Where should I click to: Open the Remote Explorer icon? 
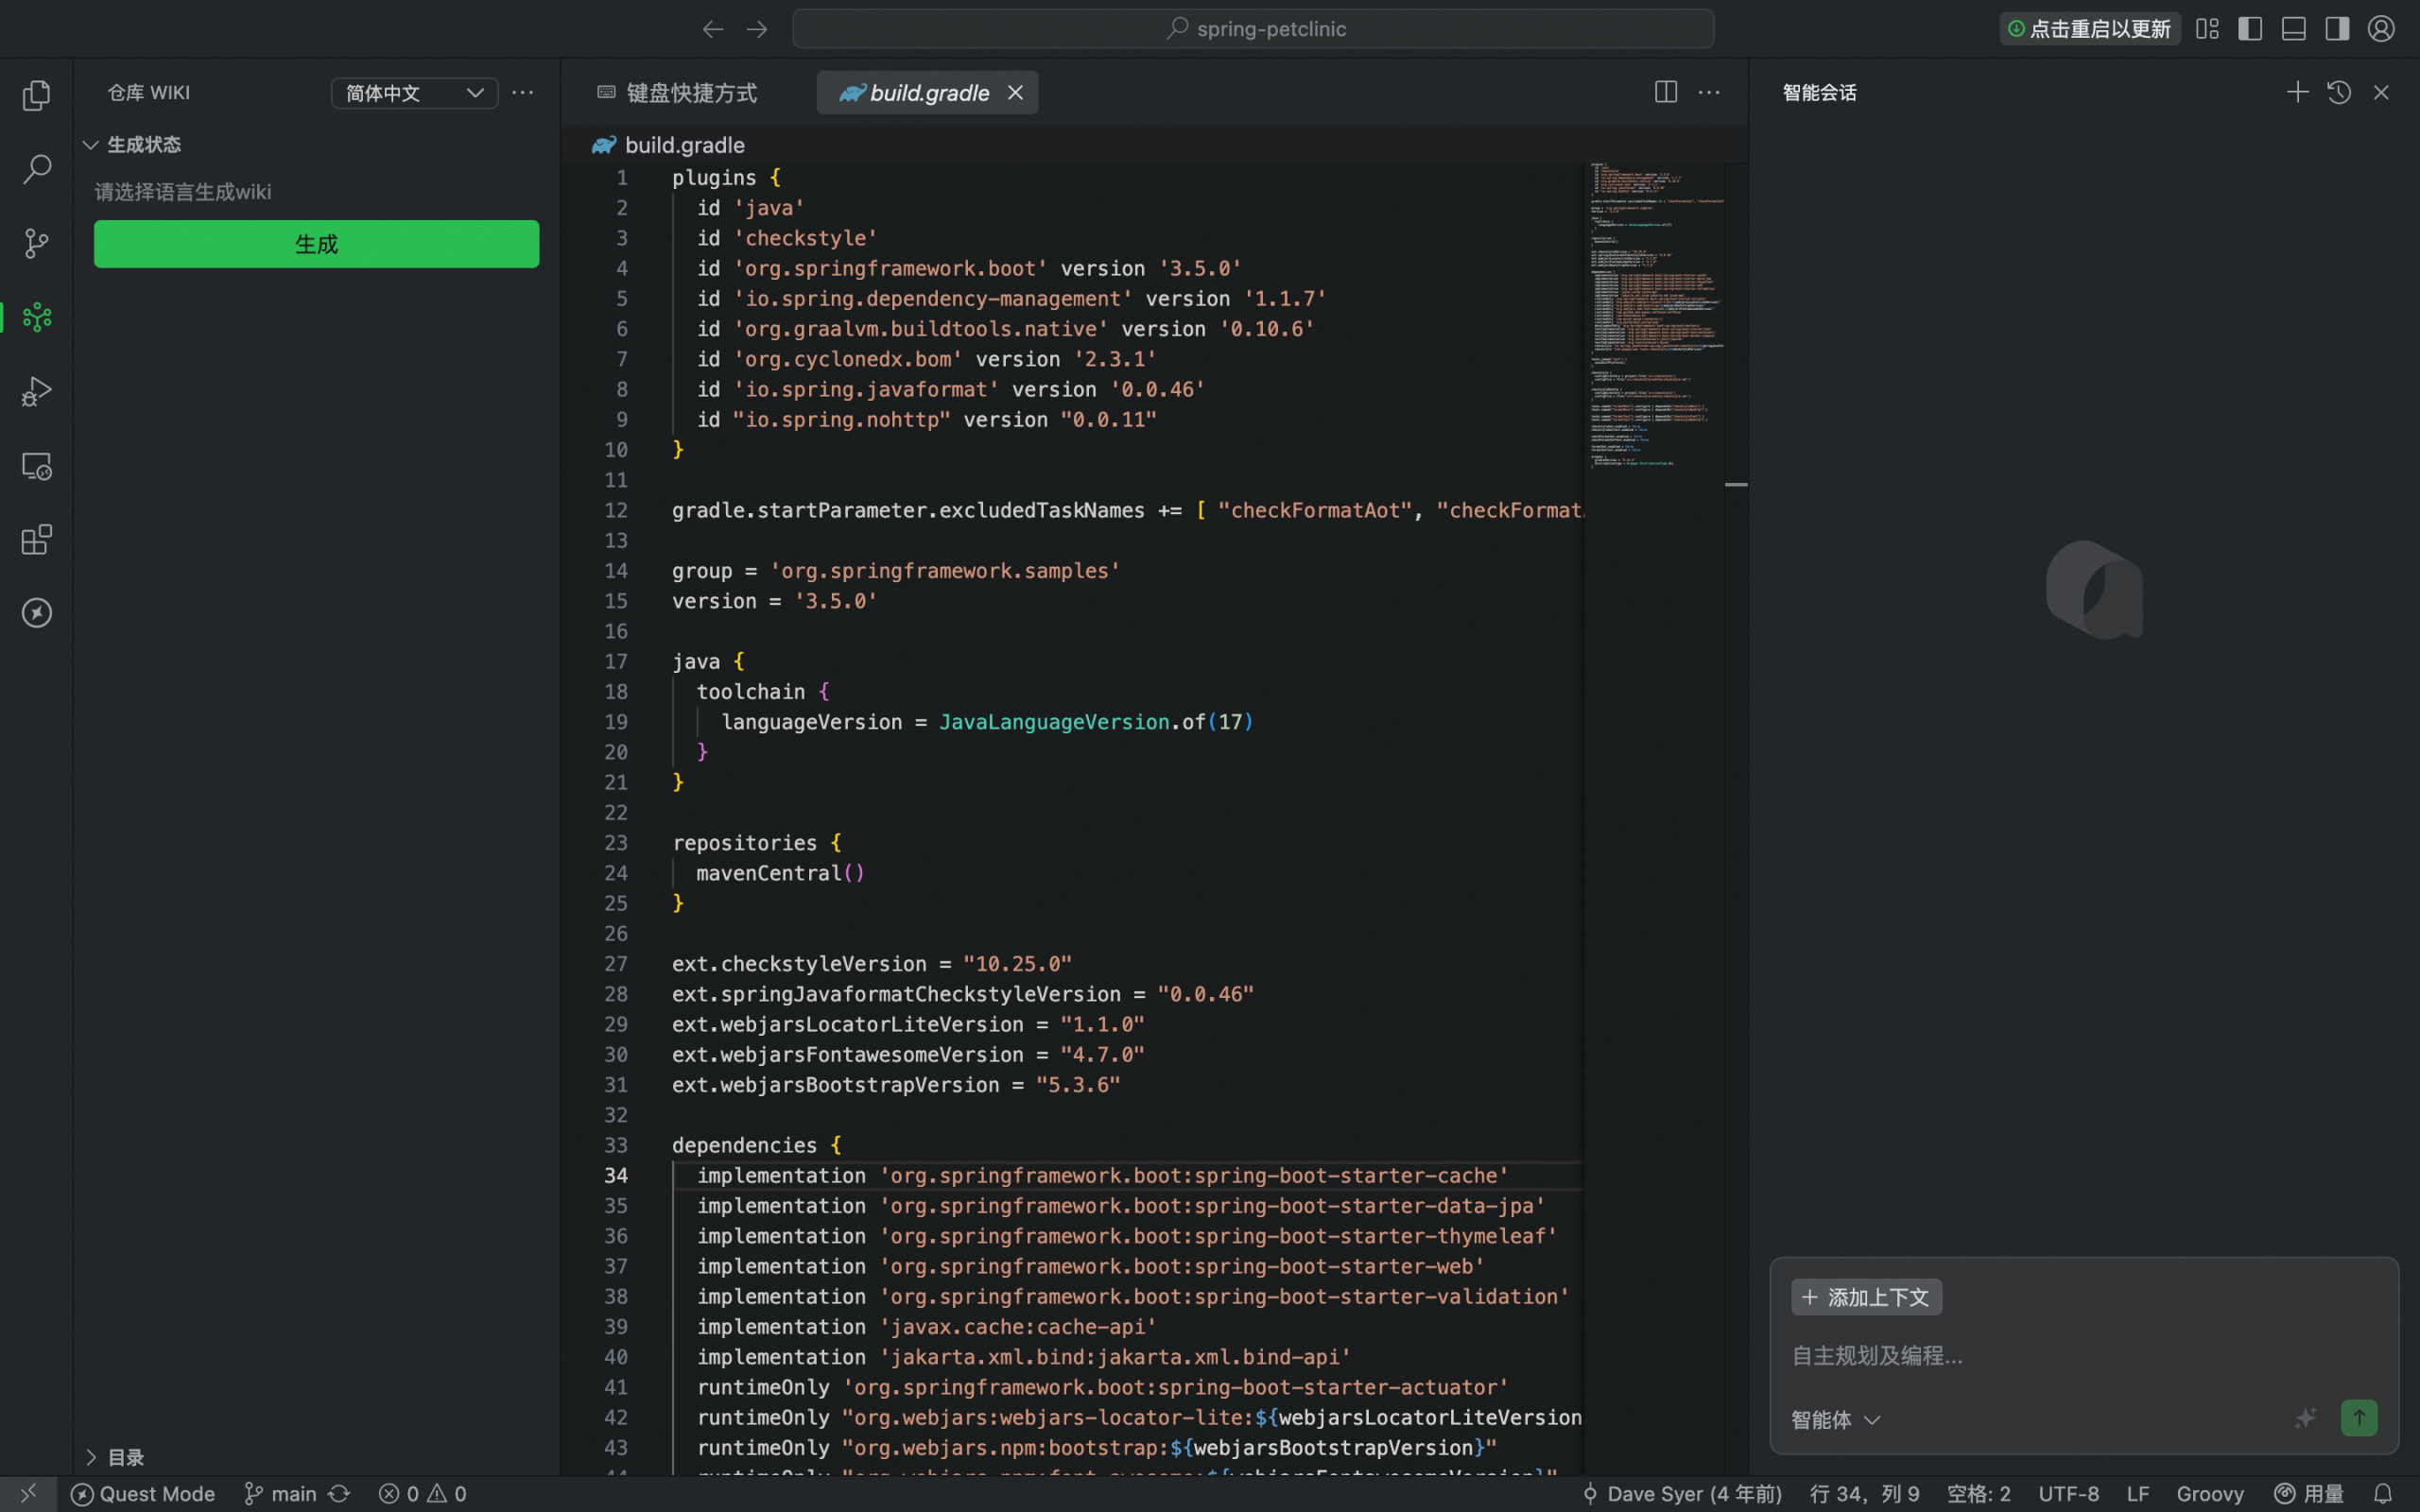pyautogui.click(x=37, y=466)
